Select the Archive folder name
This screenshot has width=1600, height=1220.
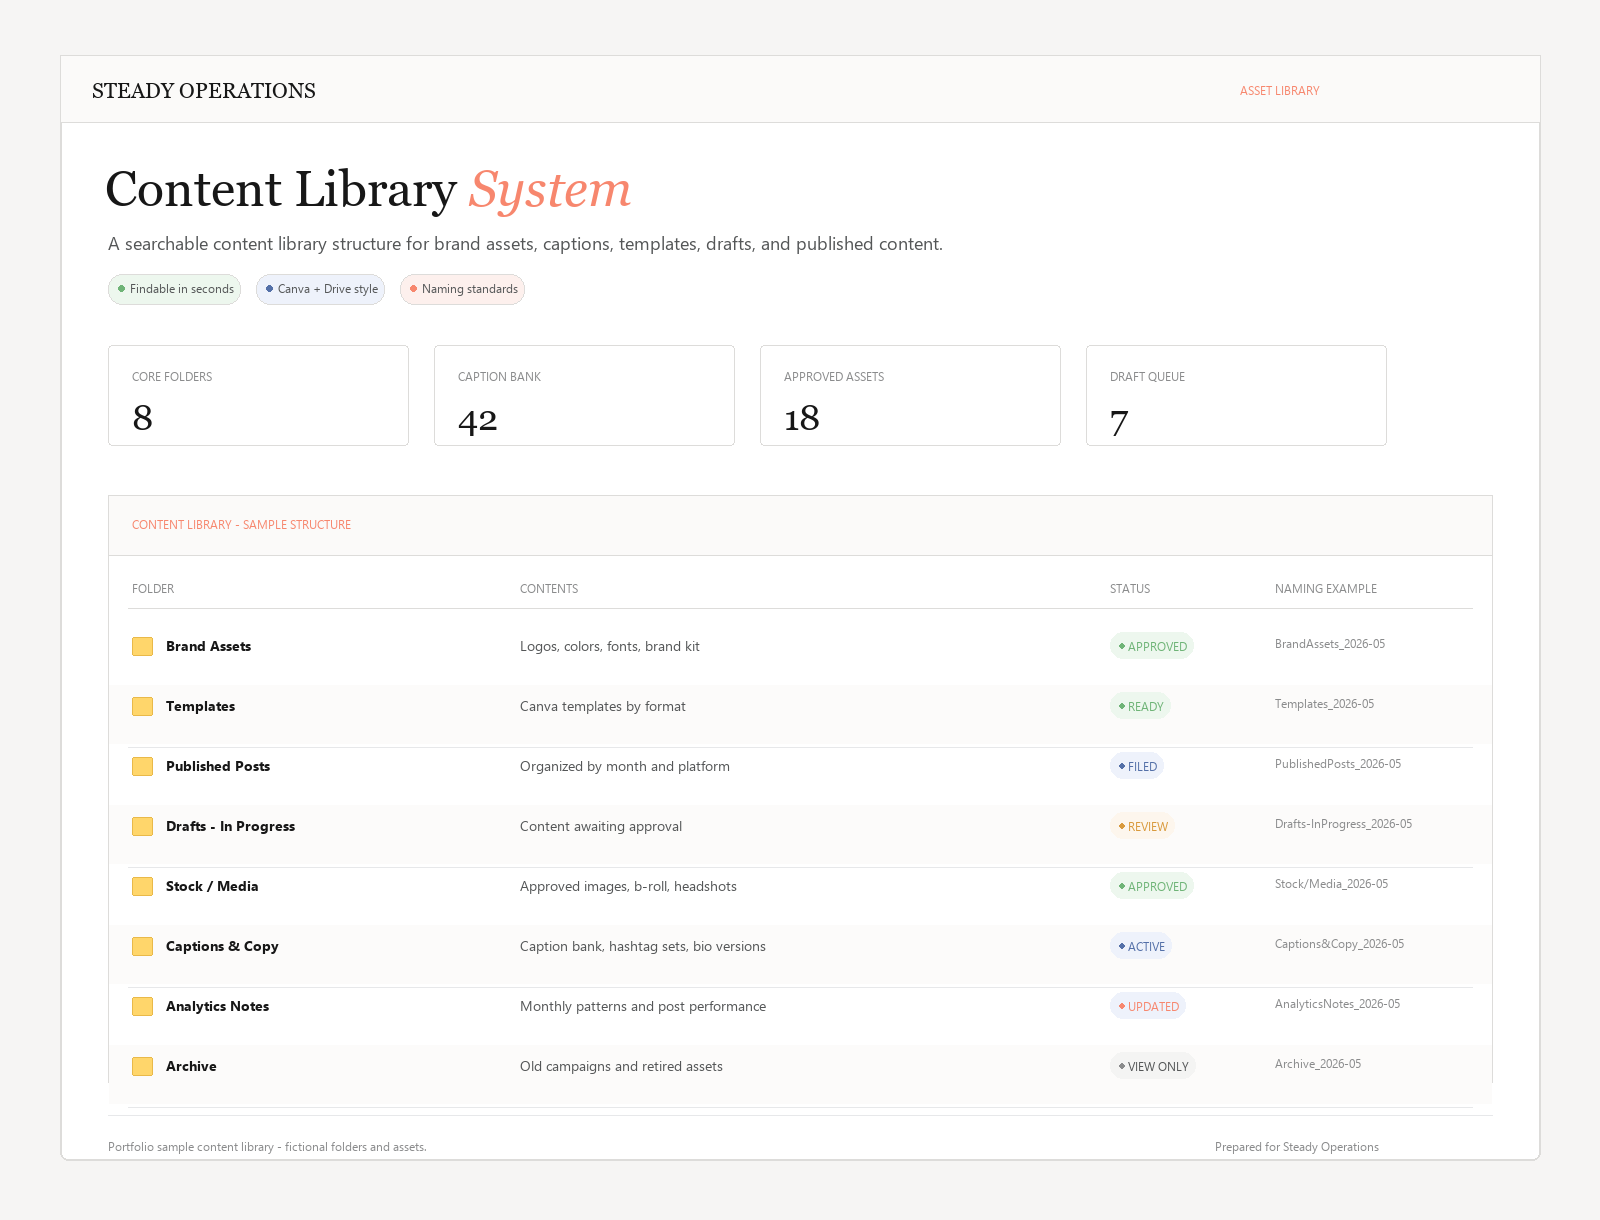191,1067
